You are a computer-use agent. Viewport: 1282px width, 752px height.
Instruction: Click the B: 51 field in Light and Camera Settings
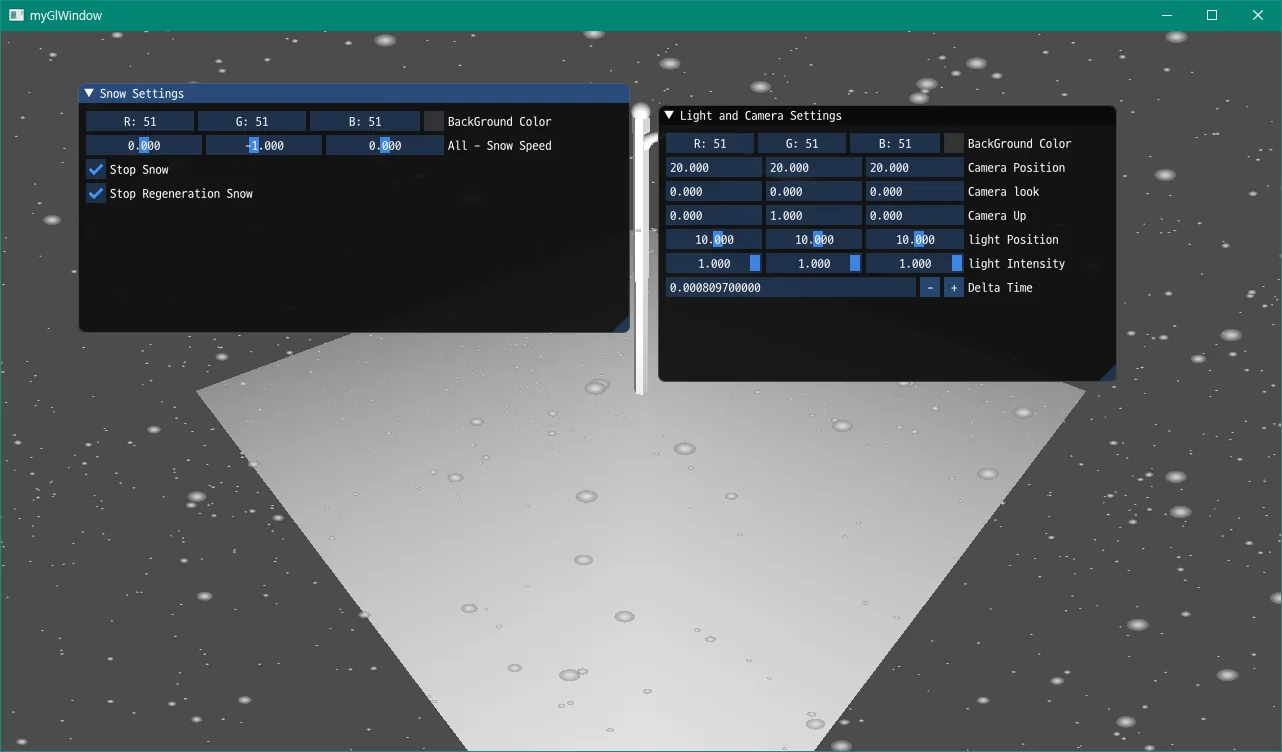(x=895, y=143)
